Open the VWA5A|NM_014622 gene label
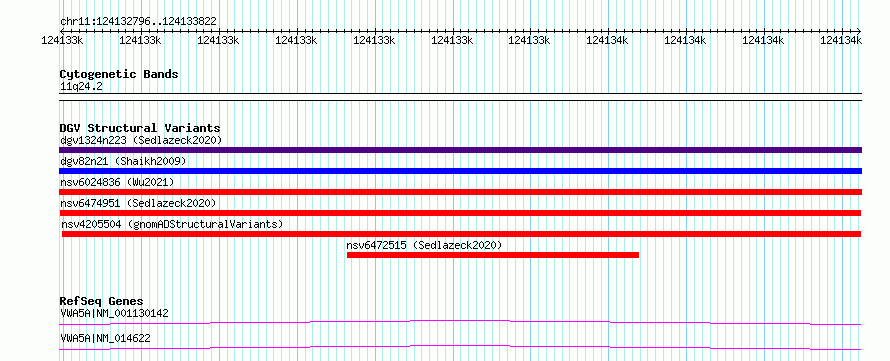 (105, 338)
